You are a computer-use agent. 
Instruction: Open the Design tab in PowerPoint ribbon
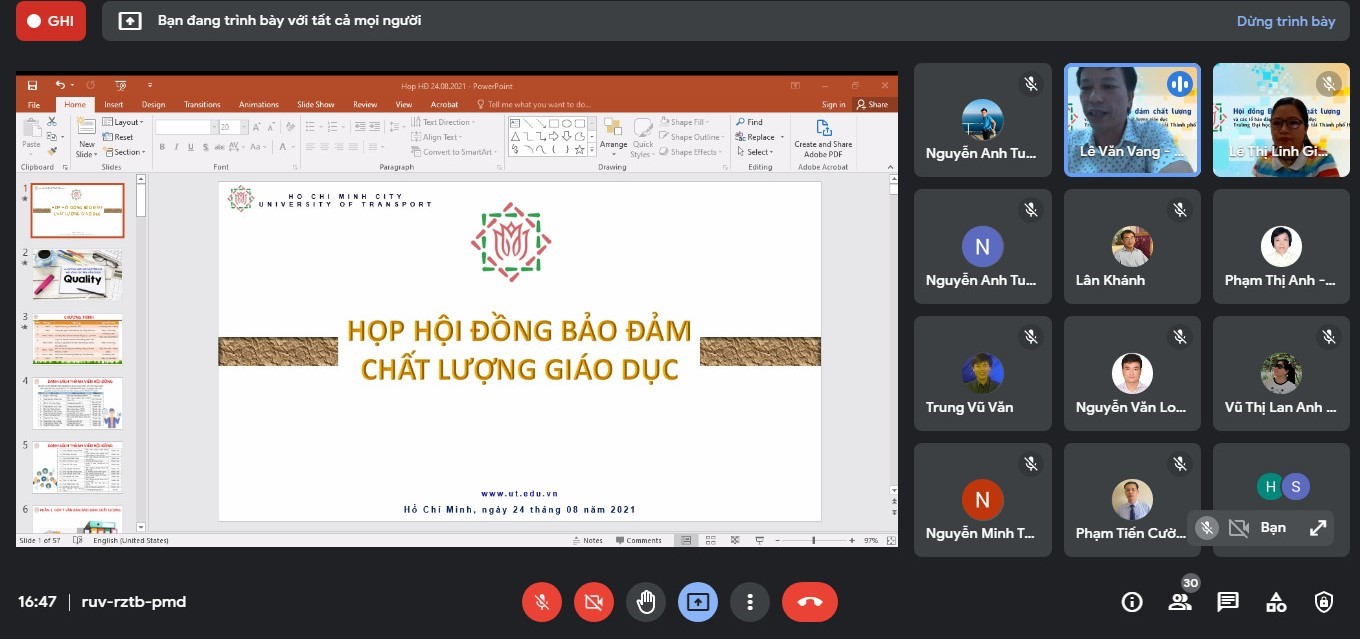pyautogui.click(x=153, y=104)
